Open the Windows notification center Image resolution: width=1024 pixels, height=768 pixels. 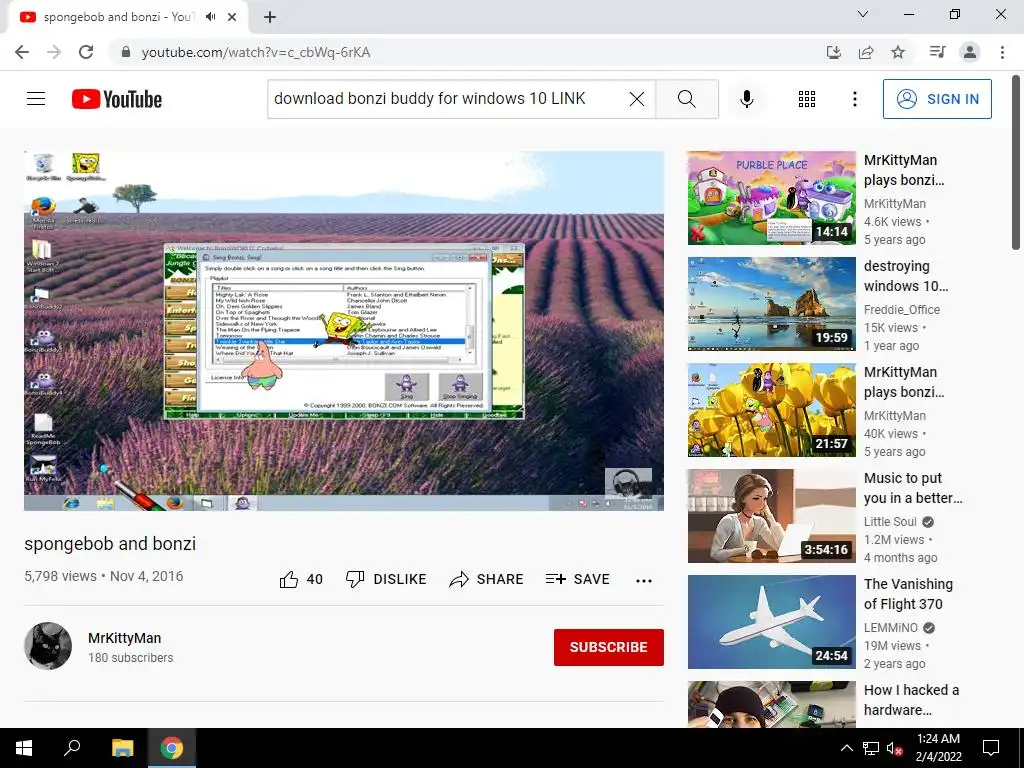pyautogui.click(x=991, y=748)
